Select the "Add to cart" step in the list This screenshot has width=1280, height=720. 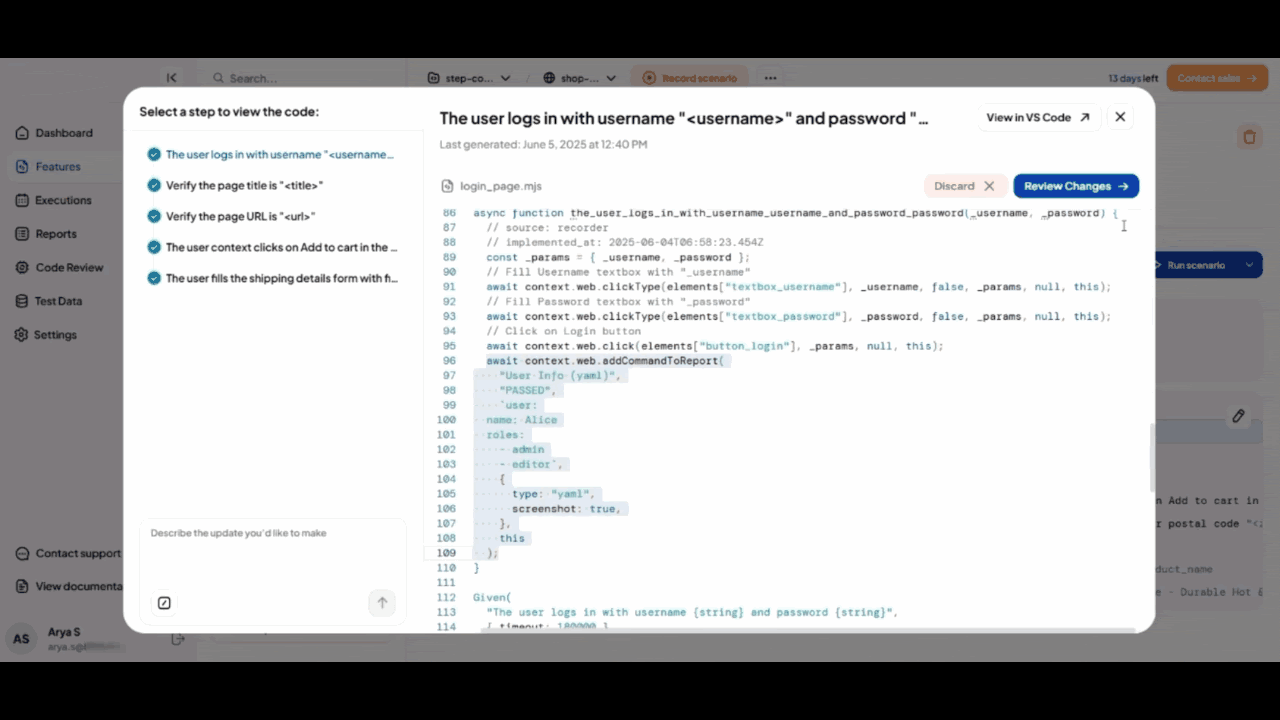pos(281,247)
